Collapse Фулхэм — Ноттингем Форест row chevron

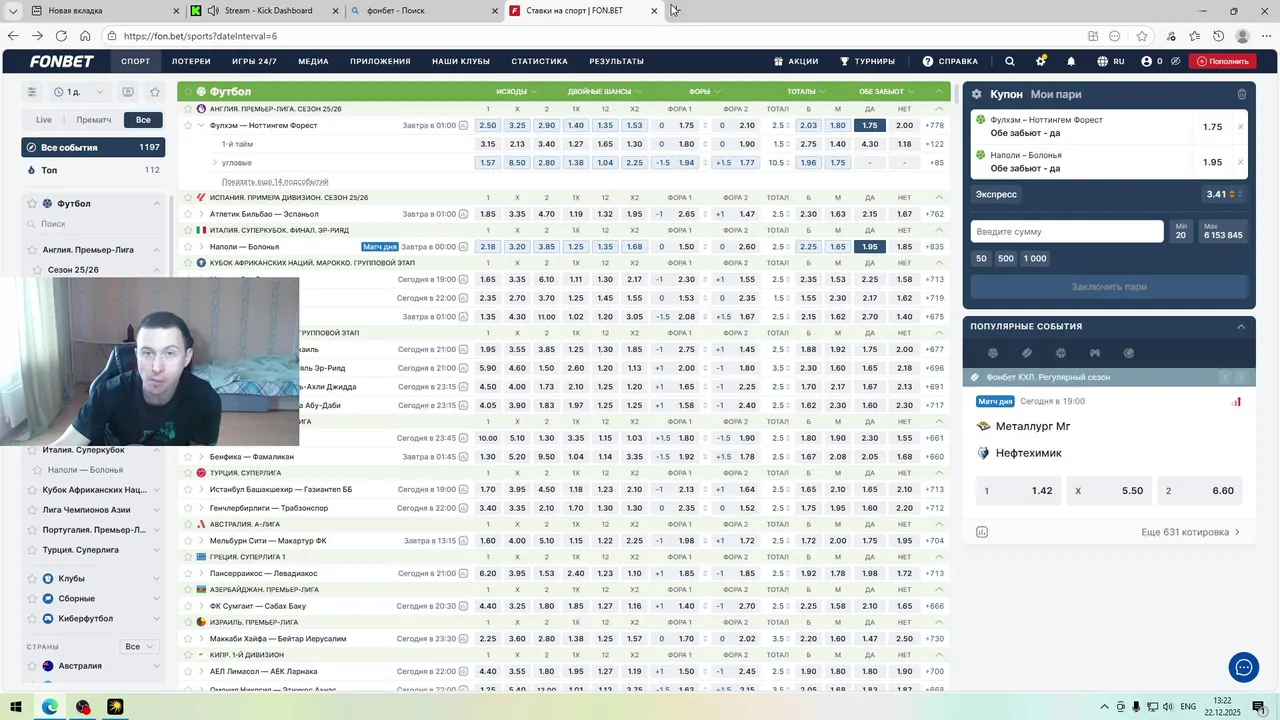tap(201, 125)
